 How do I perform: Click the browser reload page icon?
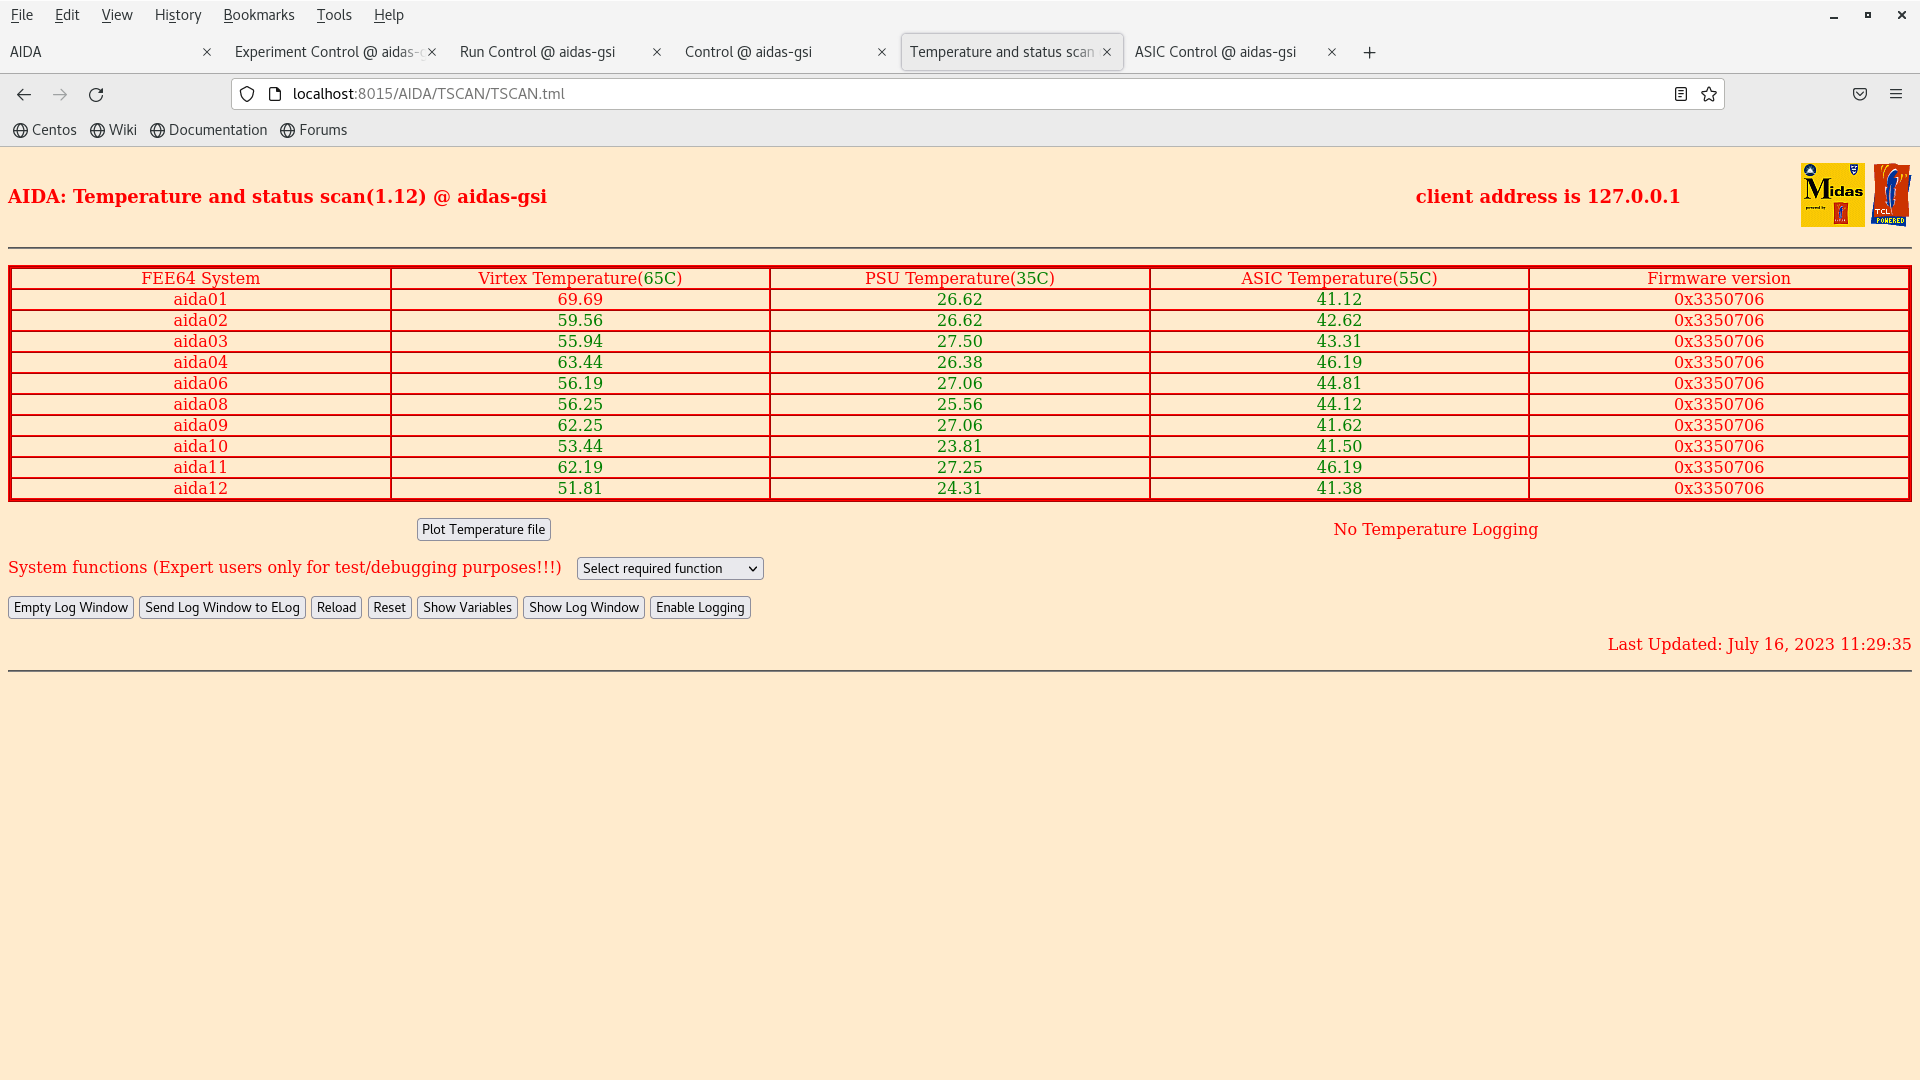(x=96, y=94)
